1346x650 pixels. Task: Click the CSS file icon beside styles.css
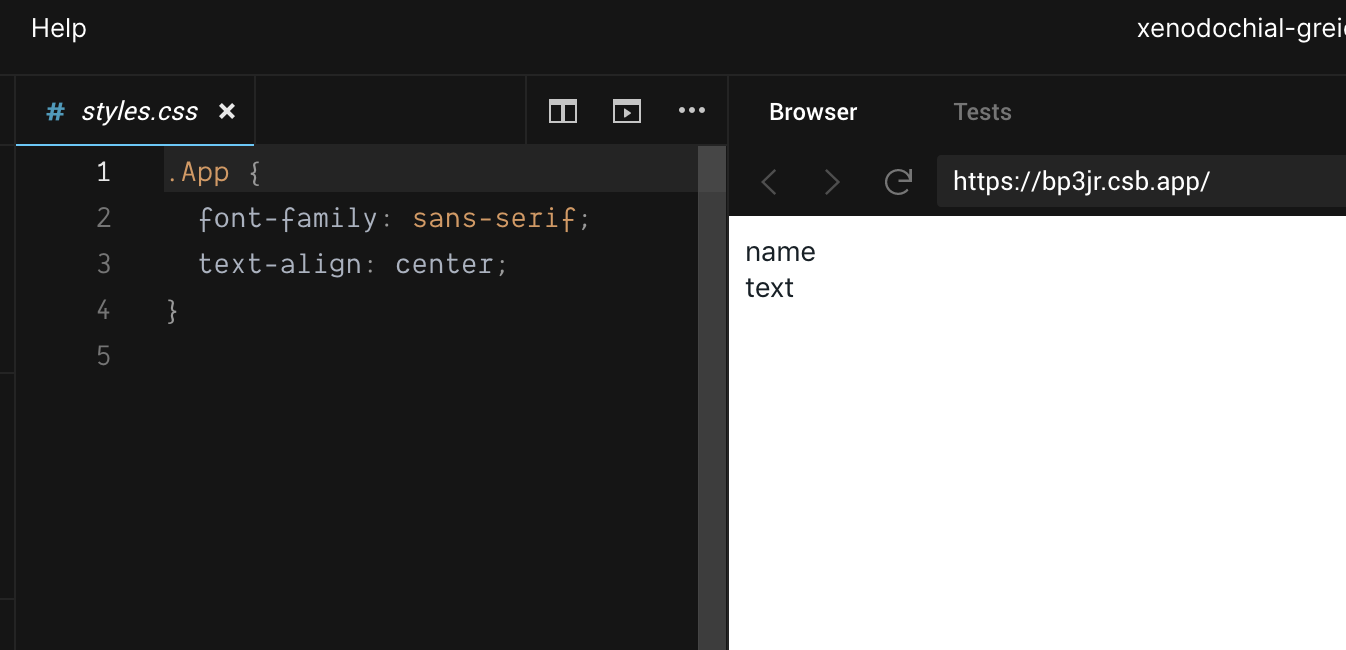(x=54, y=111)
